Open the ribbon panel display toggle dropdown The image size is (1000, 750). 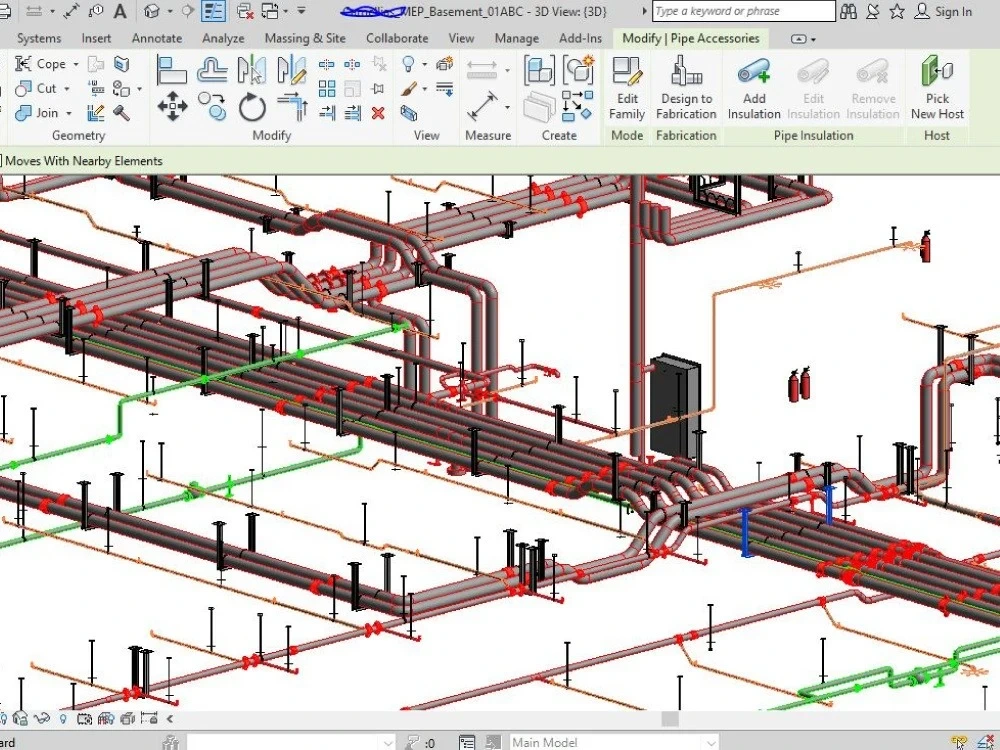click(x=803, y=39)
